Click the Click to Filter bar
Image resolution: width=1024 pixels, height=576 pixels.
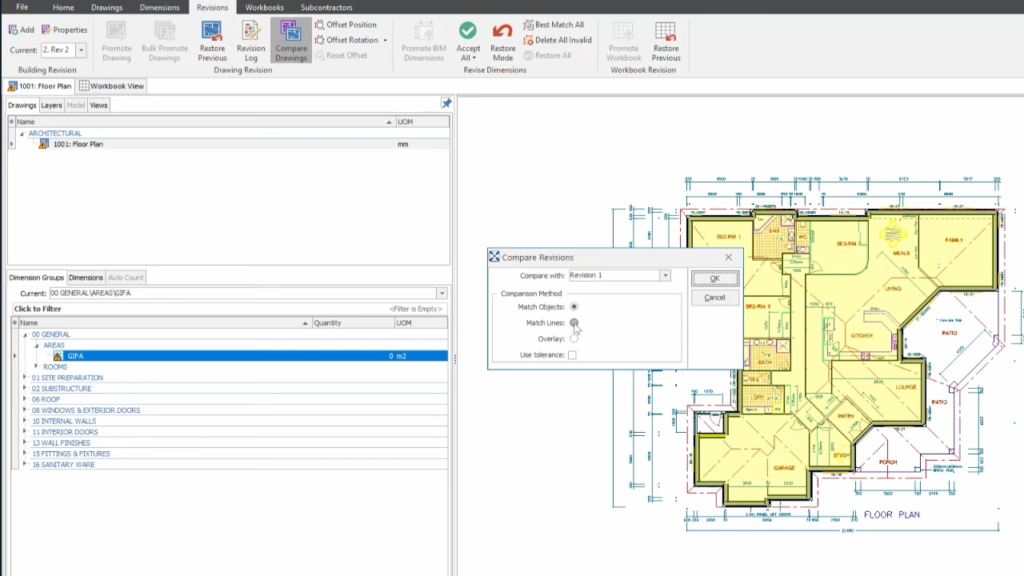click(229, 309)
